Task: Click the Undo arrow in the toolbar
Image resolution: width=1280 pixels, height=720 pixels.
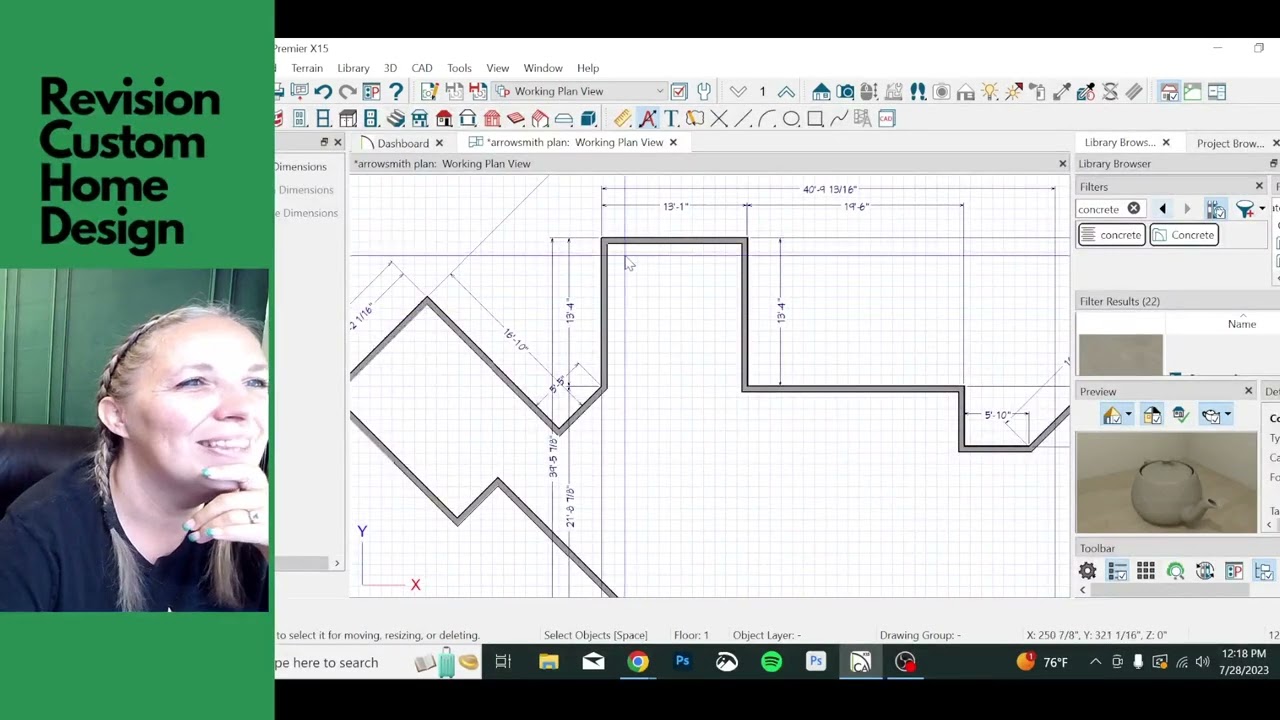Action: (323, 91)
